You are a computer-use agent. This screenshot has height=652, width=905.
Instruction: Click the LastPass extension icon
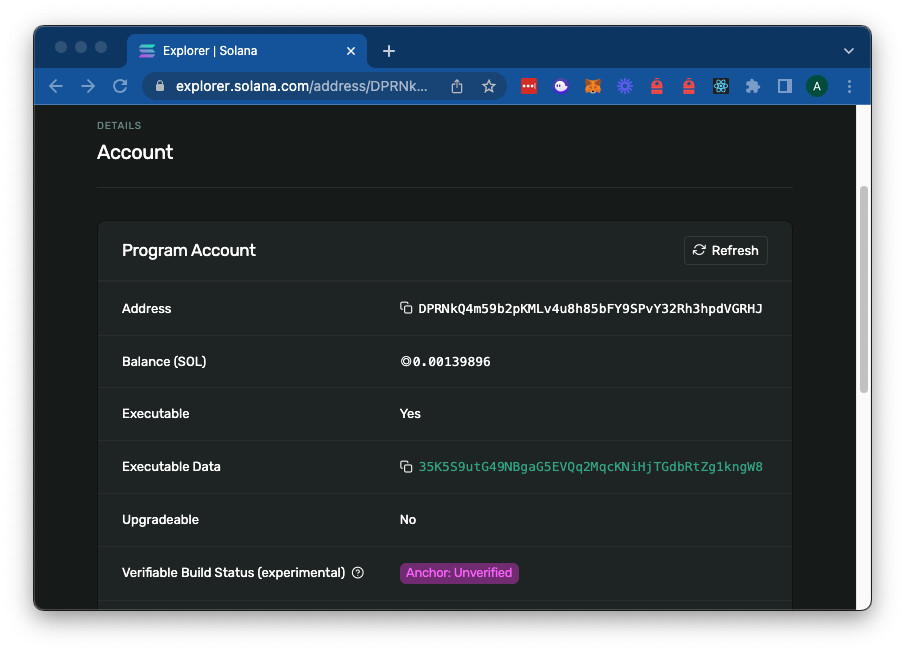click(529, 87)
